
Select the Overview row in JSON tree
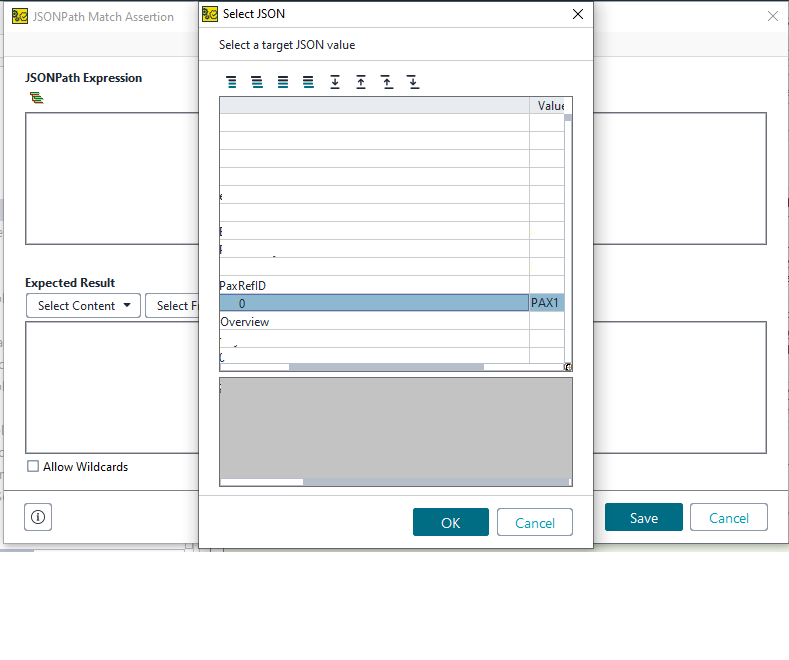pyautogui.click(x=374, y=321)
